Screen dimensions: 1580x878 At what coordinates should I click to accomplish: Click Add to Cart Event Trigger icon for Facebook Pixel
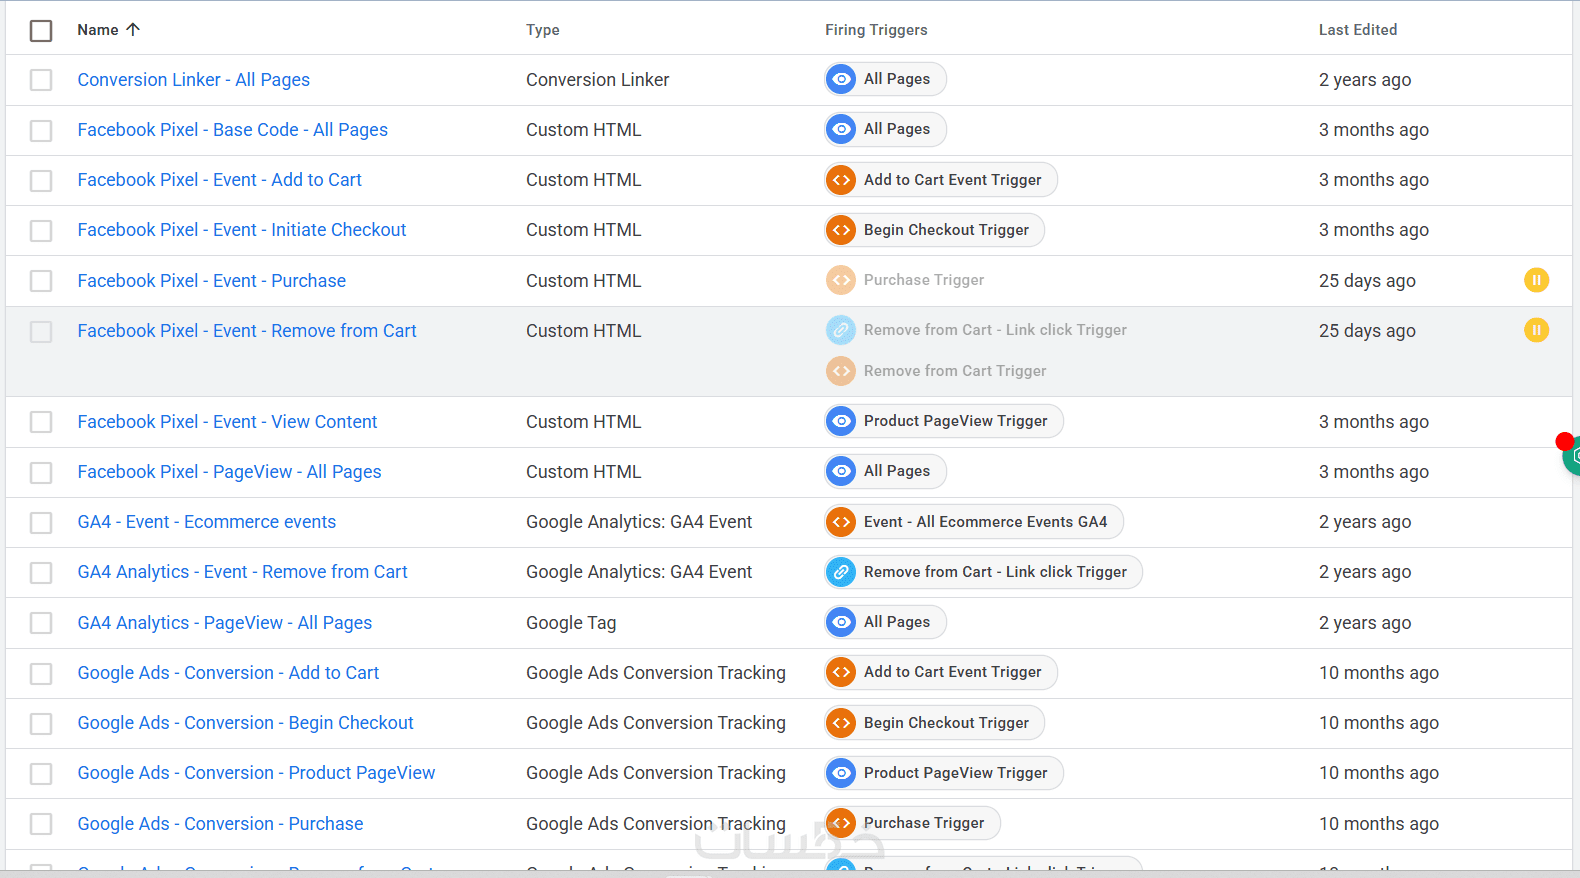coord(842,180)
